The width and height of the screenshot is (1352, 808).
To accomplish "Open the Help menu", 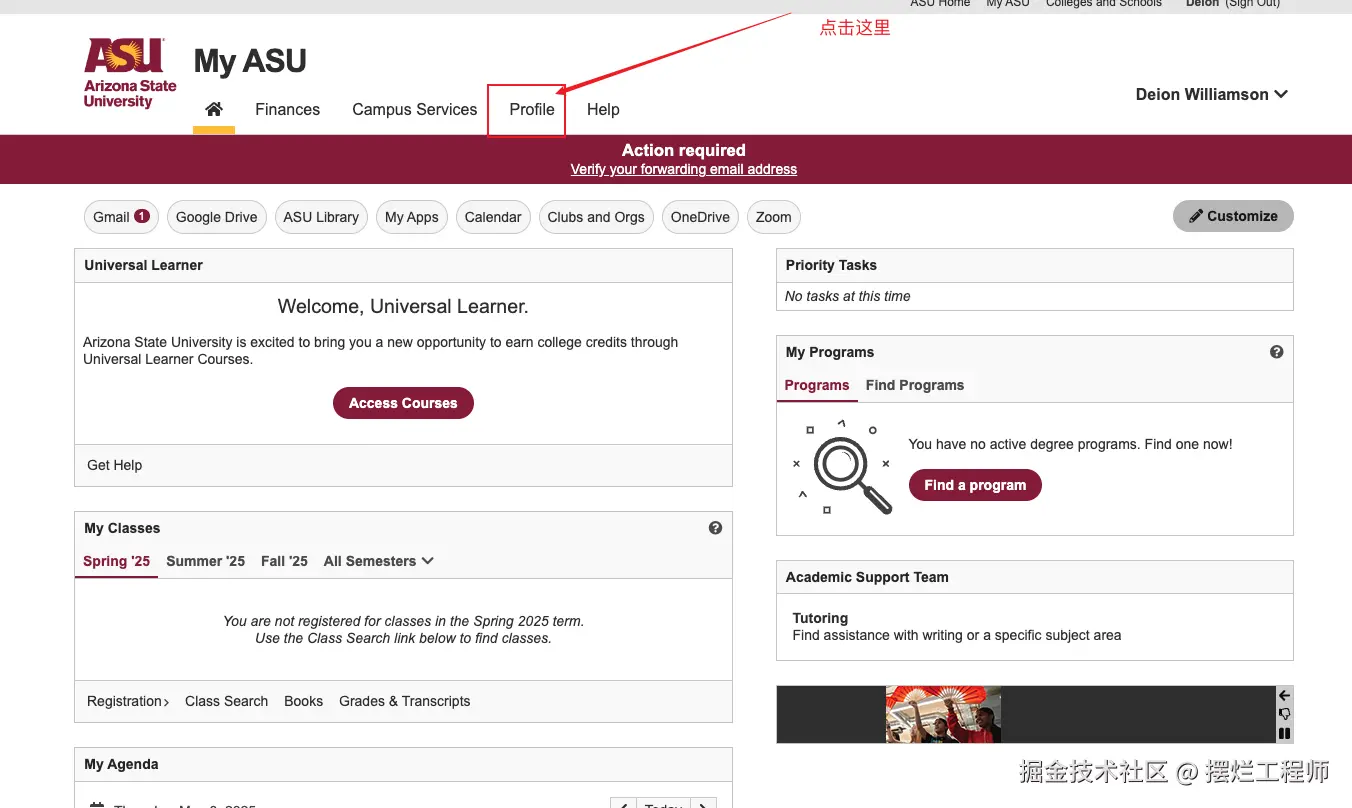I will tap(603, 109).
